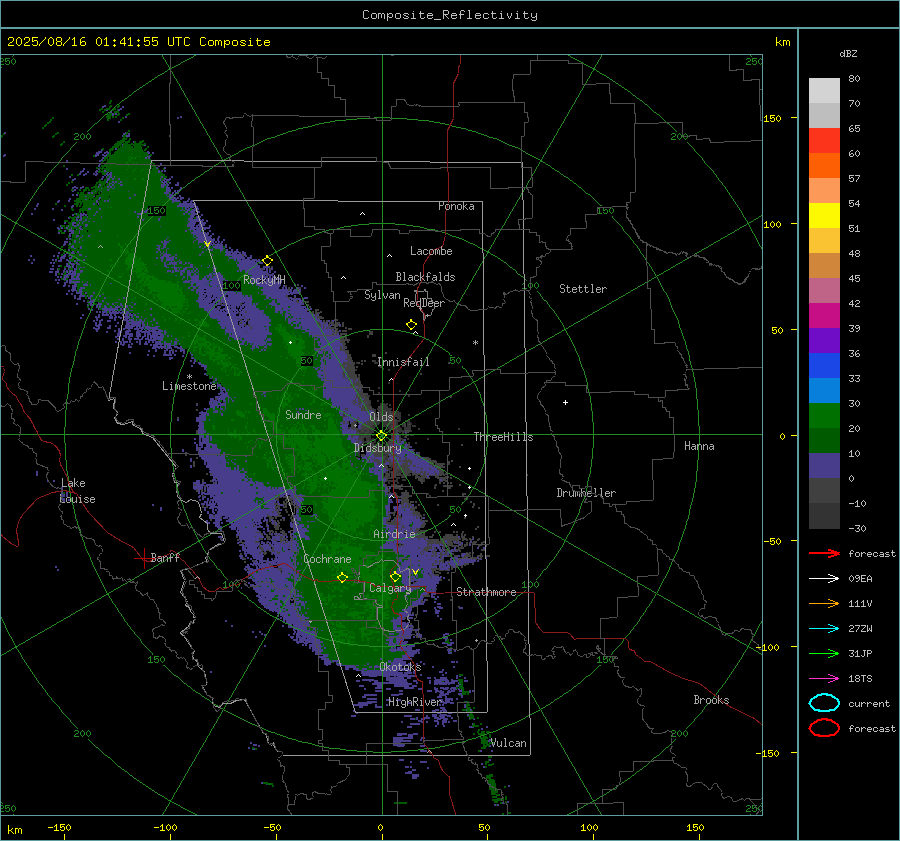Click the yellow diamond marker near RedDeer
The height and width of the screenshot is (841, 900).
coord(411,325)
